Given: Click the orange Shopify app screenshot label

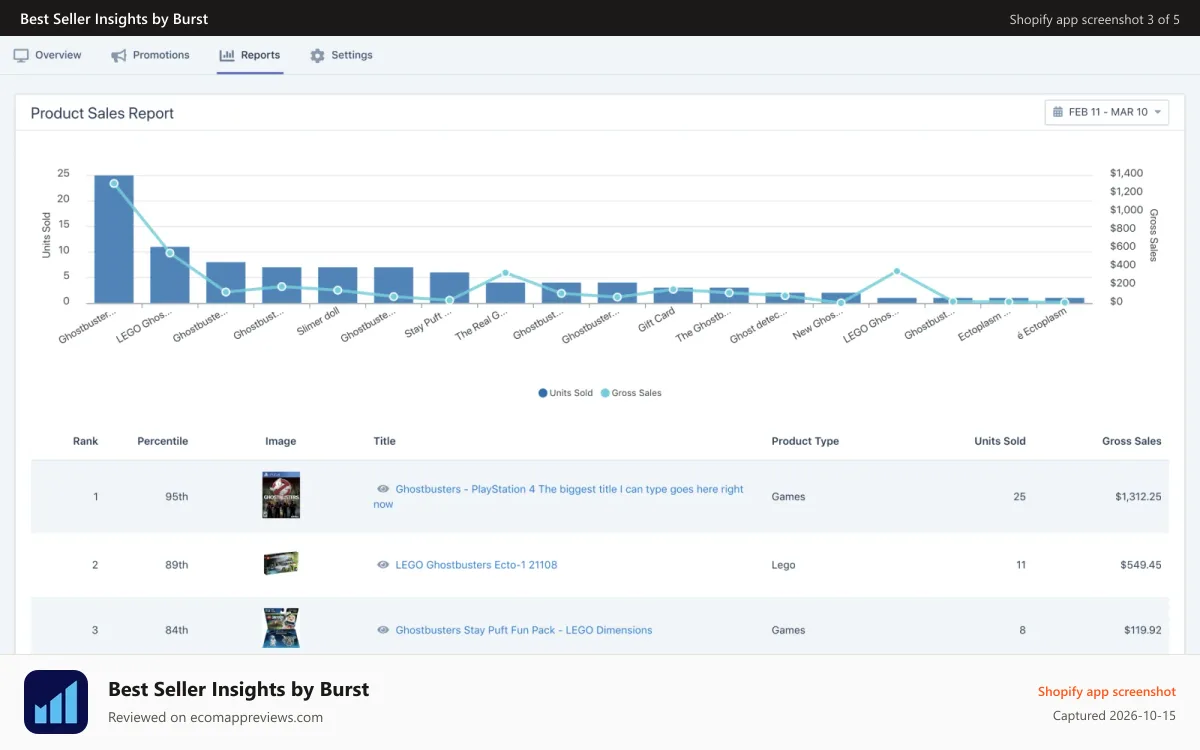Looking at the screenshot, I should tap(1106, 692).
